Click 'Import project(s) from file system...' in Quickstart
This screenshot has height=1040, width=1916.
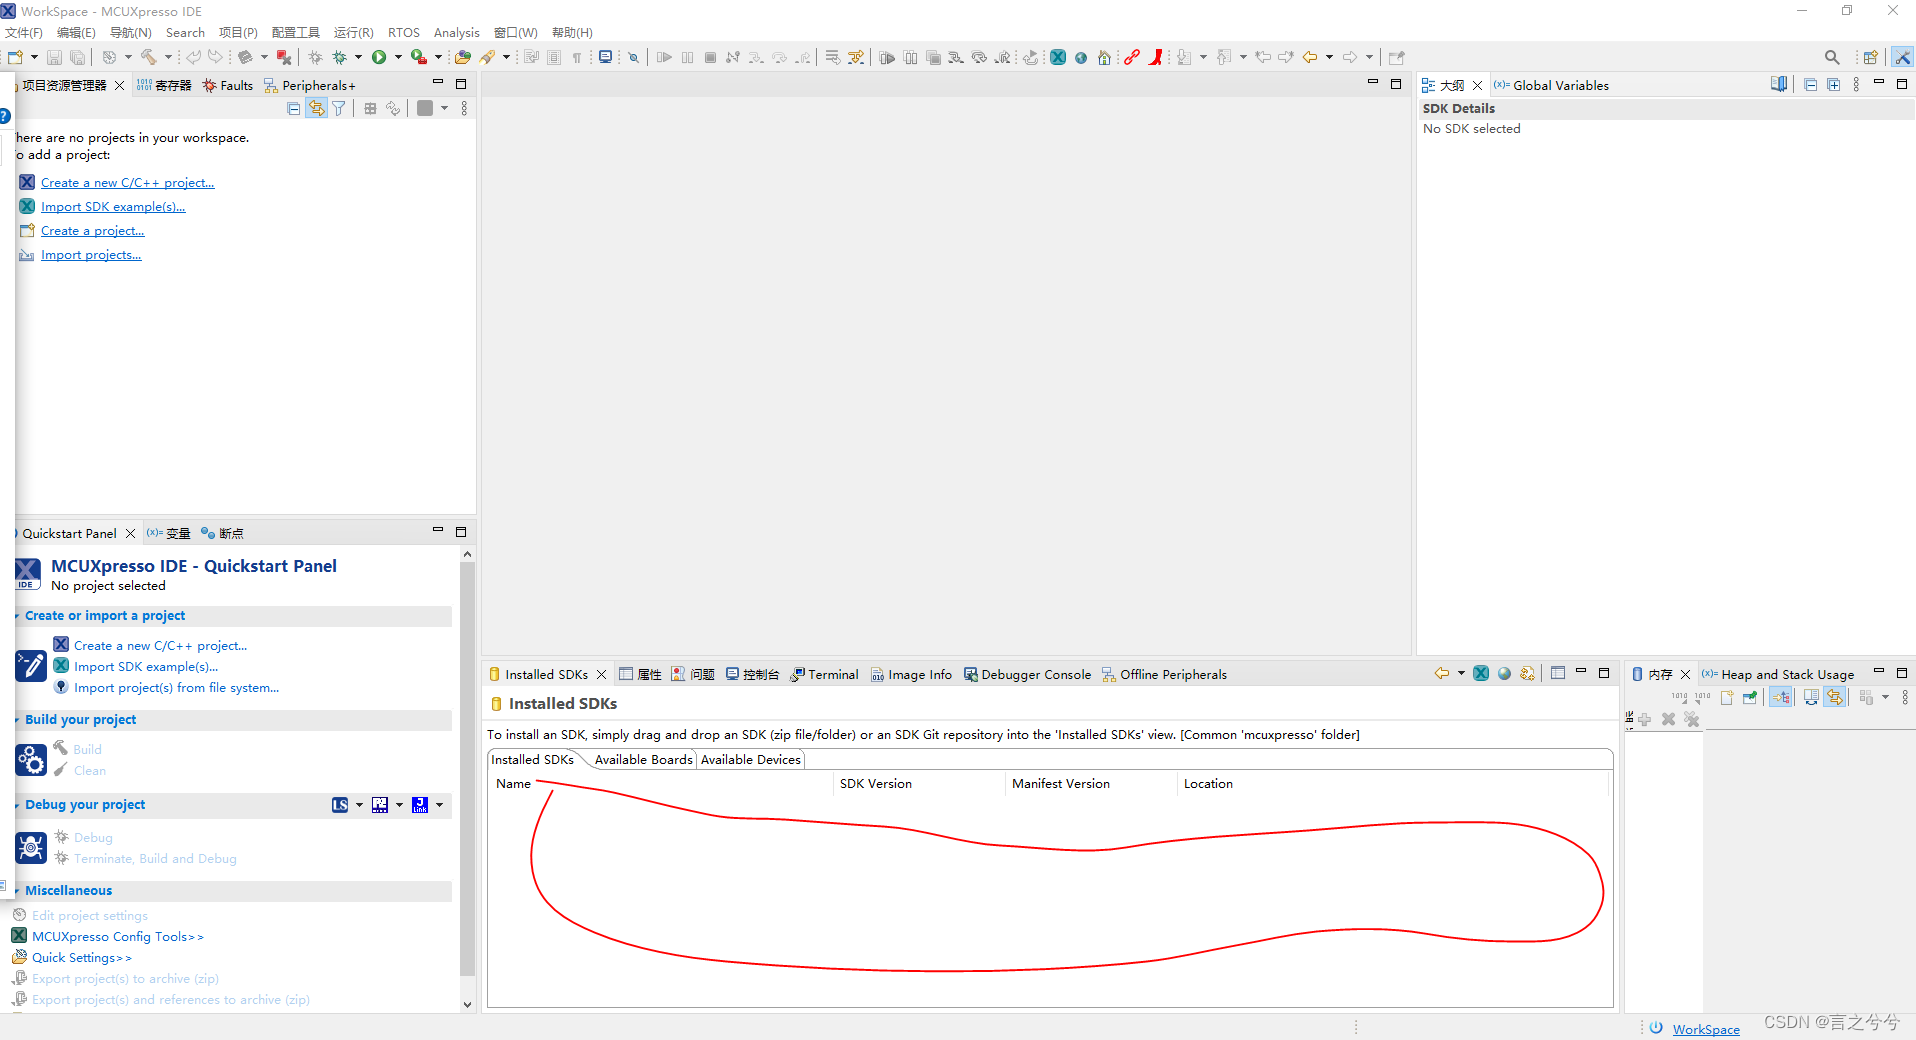click(176, 688)
